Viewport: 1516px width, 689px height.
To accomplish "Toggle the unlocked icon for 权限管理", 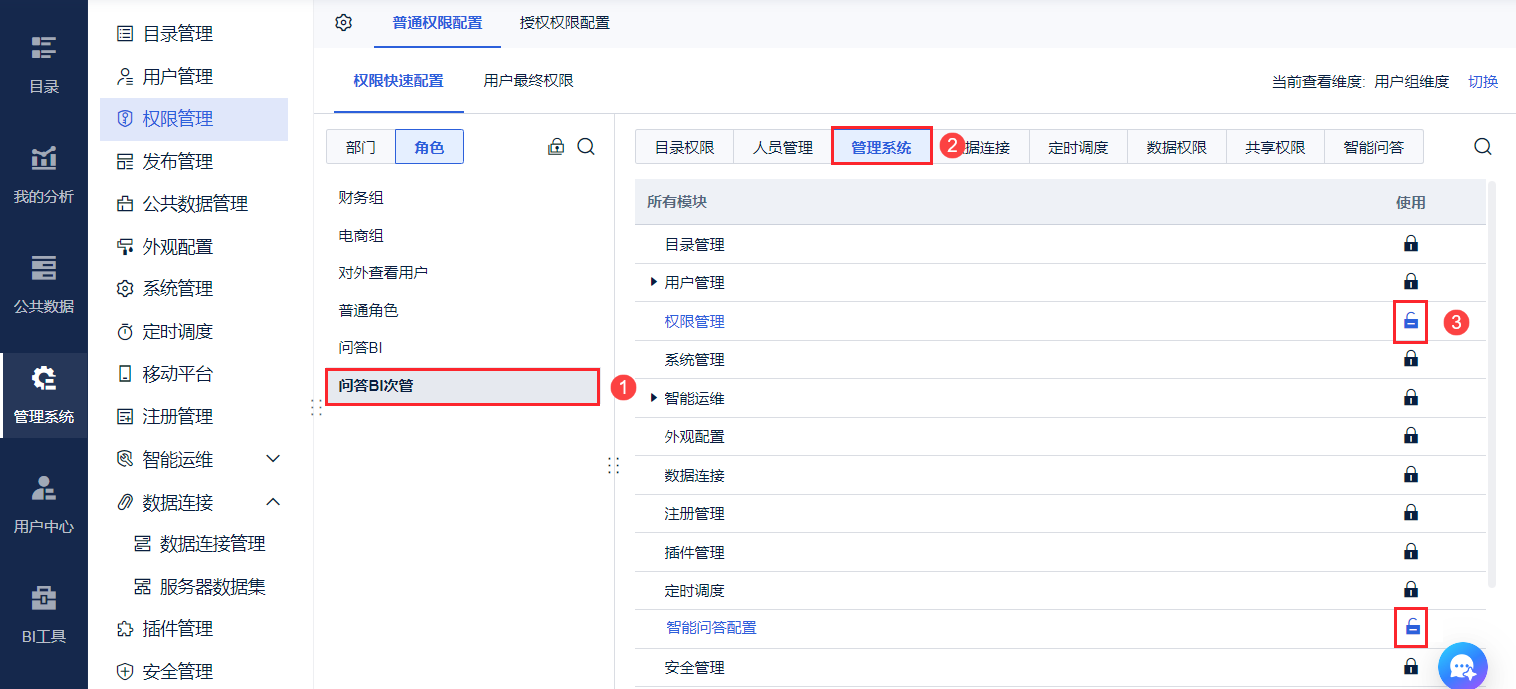I will (x=1411, y=321).
